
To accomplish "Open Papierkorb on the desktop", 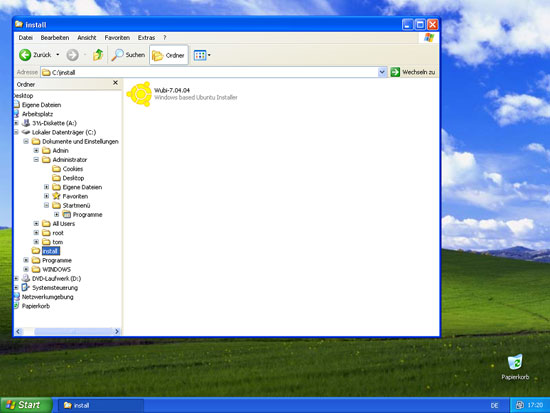I will pos(515,367).
